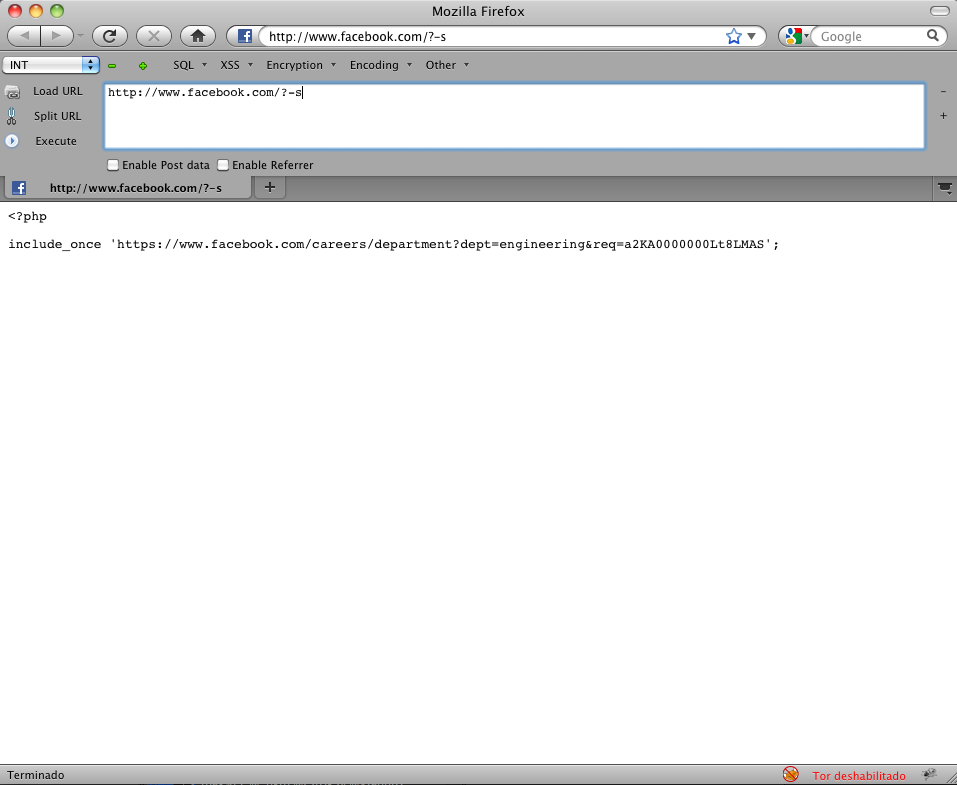Close window with the red button
Viewport: 957px width, 785px height.
[x=15, y=11]
